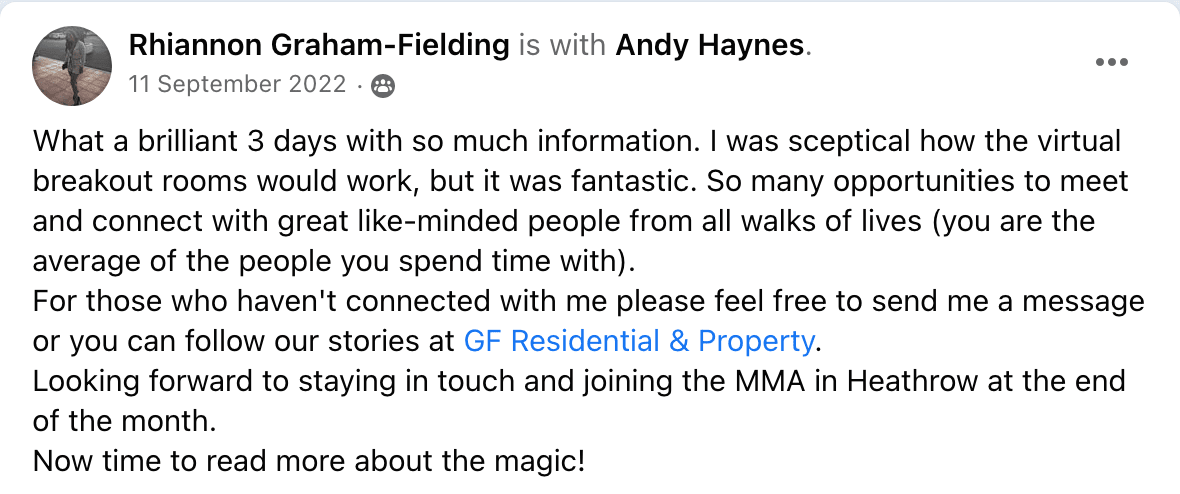Open Rhiannon's circular profile picture
1180x494 pixels.
tap(72, 66)
